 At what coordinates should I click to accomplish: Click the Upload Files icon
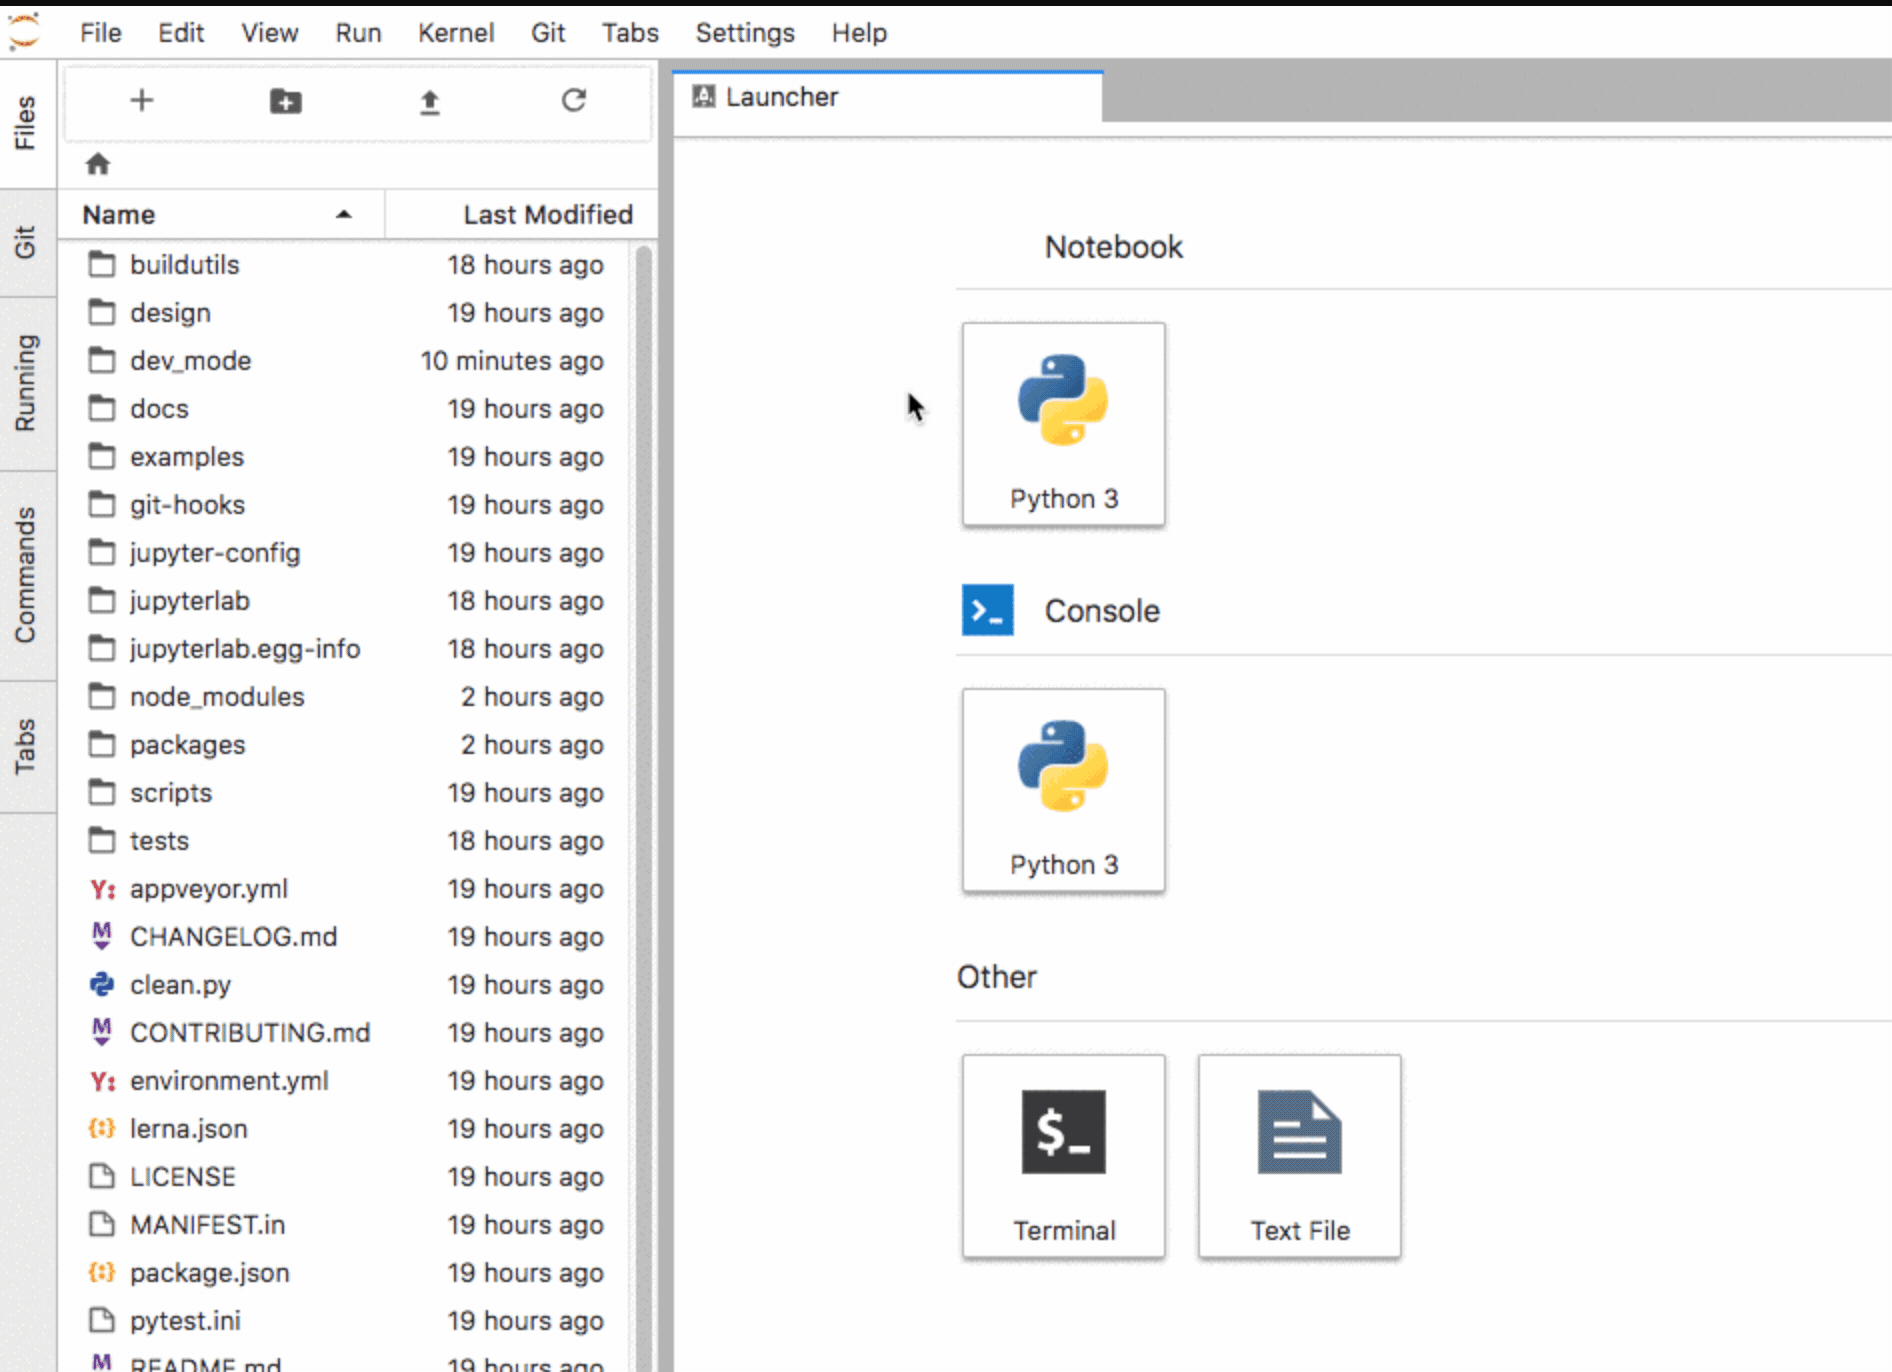tap(430, 101)
